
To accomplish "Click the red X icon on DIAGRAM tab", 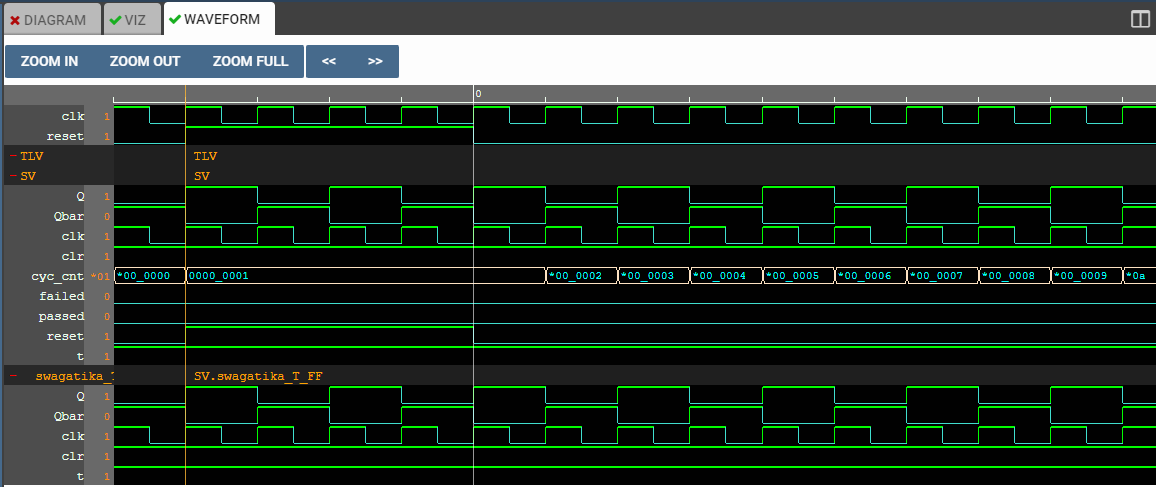I will [15, 21].
